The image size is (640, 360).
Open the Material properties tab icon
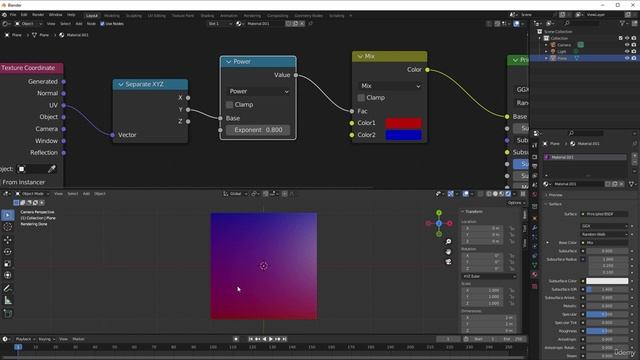[x=535, y=275]
